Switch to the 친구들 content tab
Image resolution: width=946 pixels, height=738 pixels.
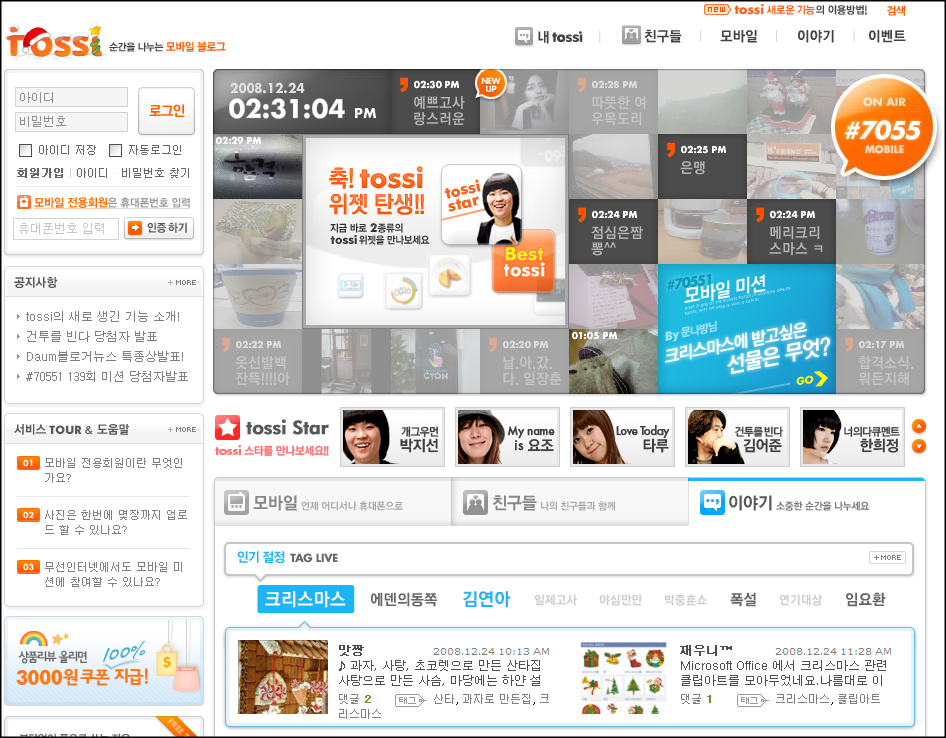click(570, 502)
